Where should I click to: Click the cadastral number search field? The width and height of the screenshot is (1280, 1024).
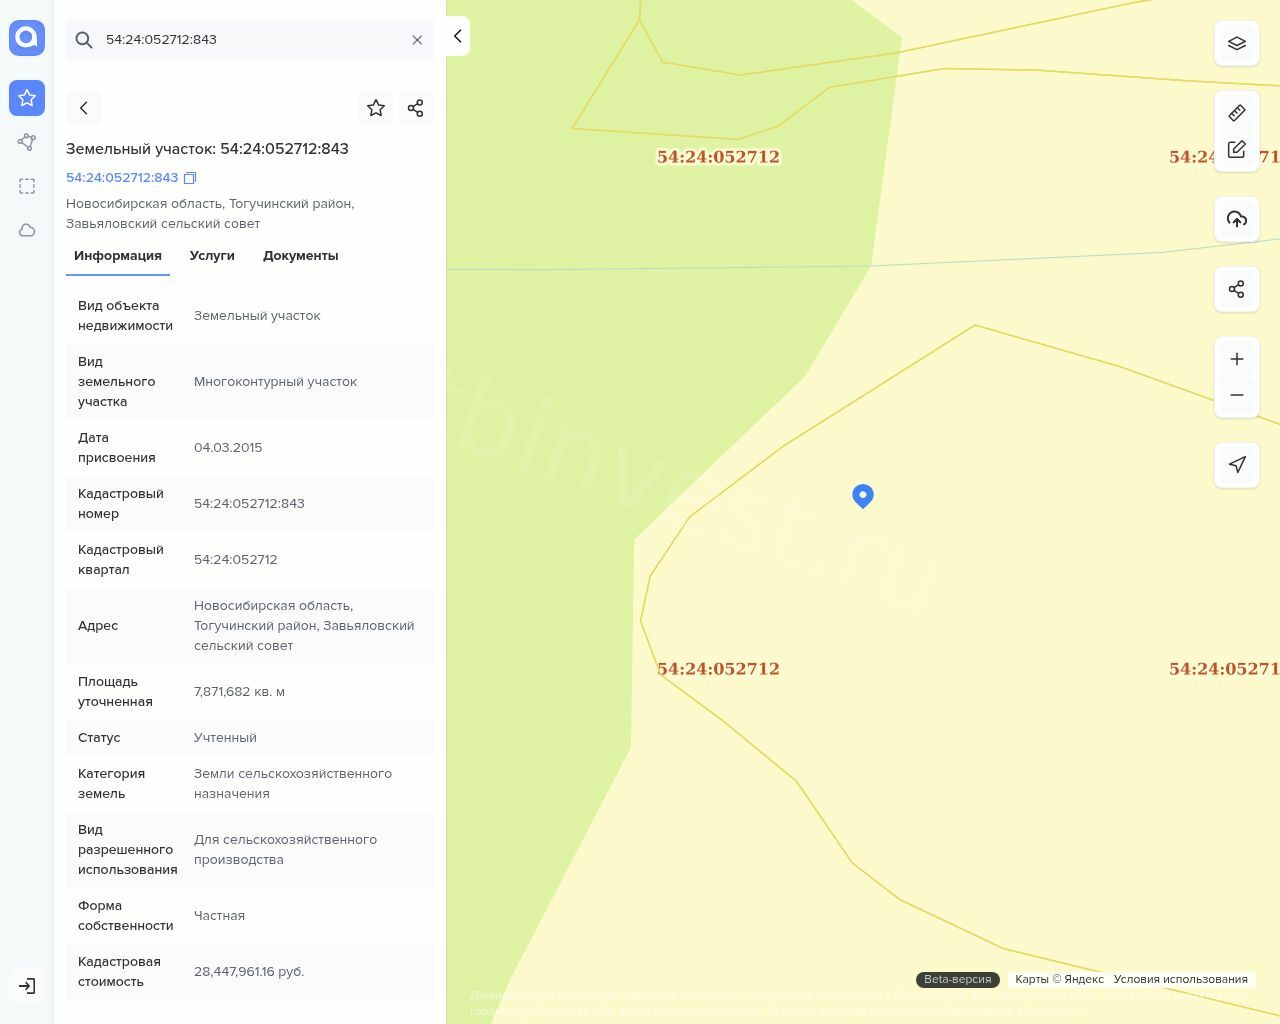250,40
